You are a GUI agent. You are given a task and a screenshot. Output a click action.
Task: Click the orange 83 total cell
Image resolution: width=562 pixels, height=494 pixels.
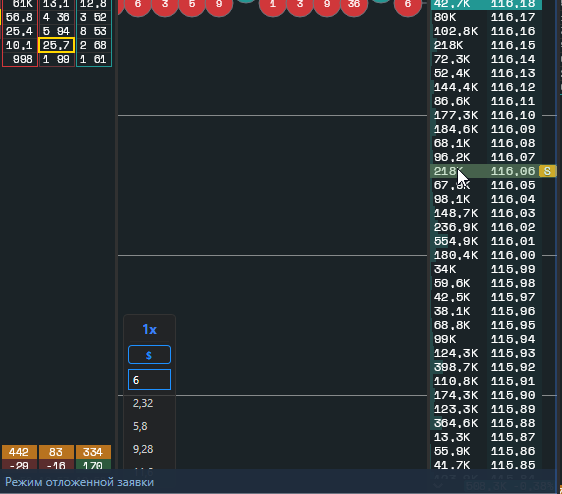(56, 452)
